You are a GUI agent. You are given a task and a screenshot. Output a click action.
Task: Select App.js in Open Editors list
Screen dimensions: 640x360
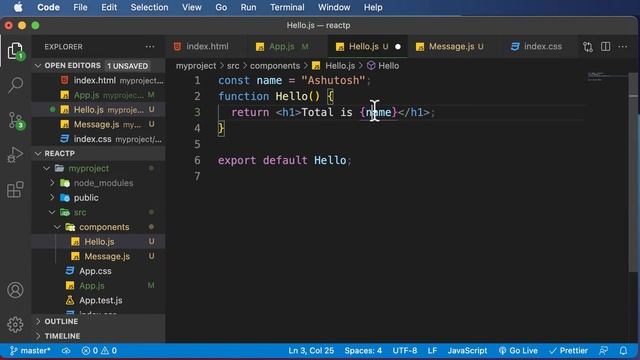click(x=98, y=95)
